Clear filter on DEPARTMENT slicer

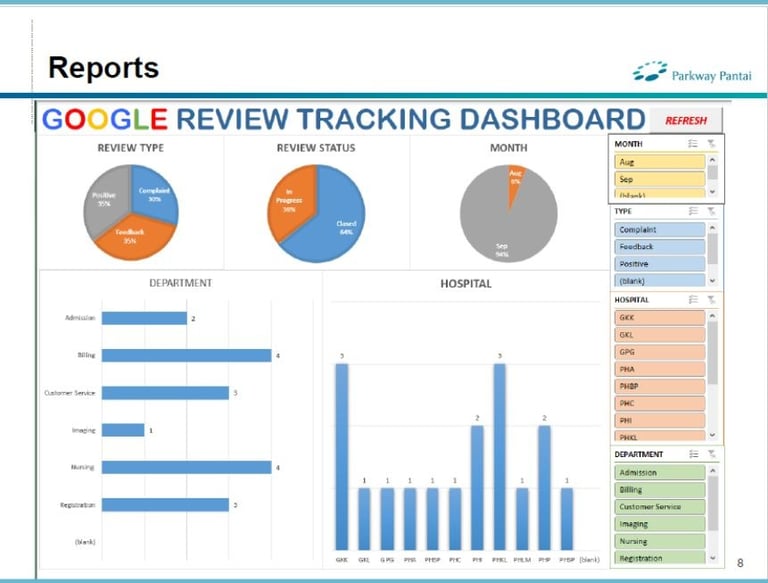[711, 454]
